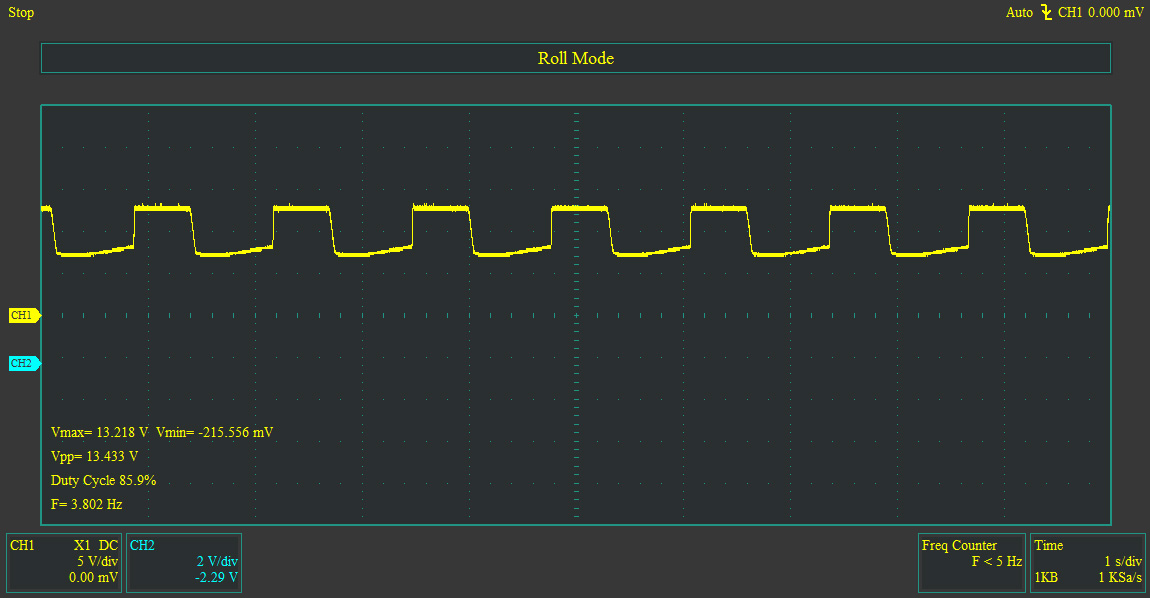The height and width of the screenshot is (598, 1150).
Task: Open the Time base panel
Action: [1088, 563]
